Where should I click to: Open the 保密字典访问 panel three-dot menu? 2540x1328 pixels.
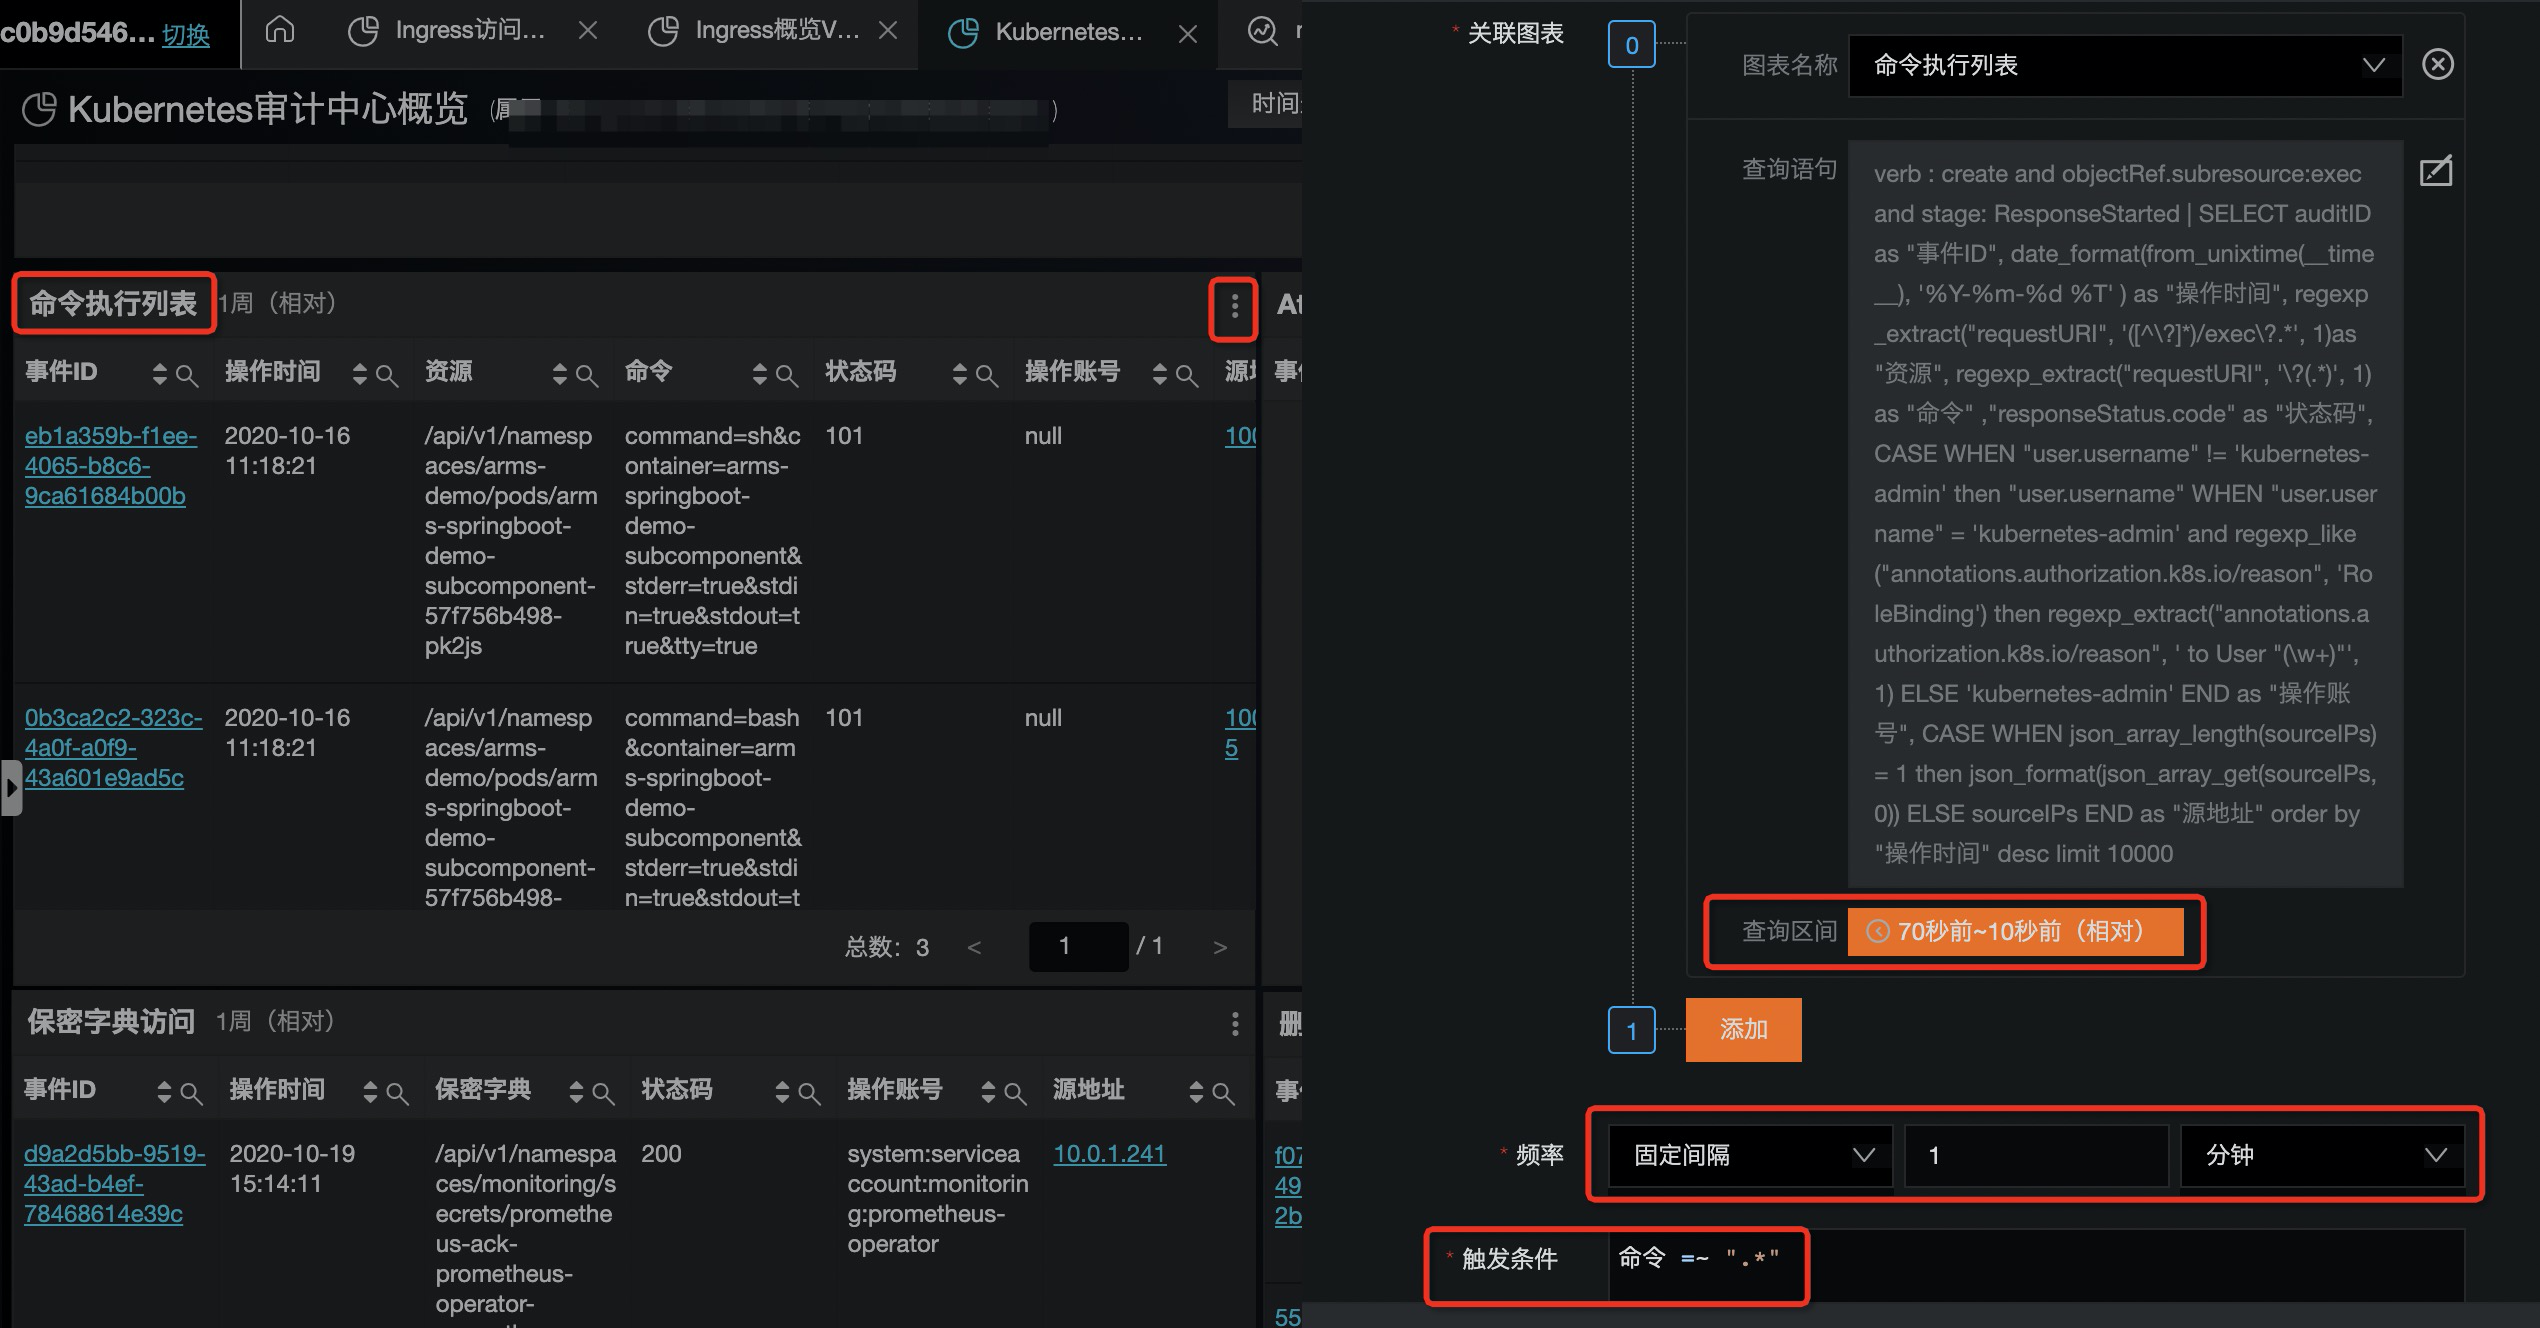pos(1235,1023)
